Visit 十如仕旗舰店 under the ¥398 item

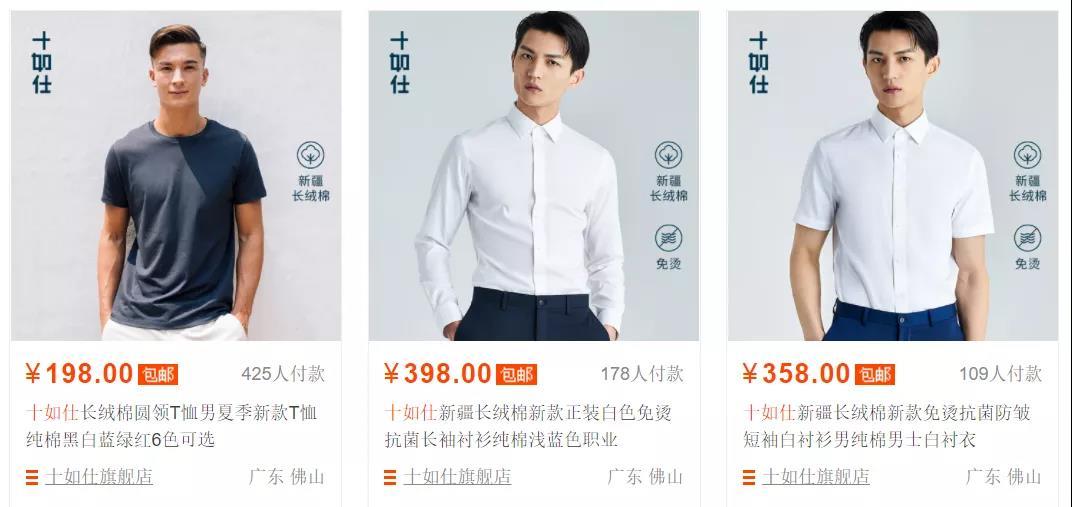tap(457, 476)
